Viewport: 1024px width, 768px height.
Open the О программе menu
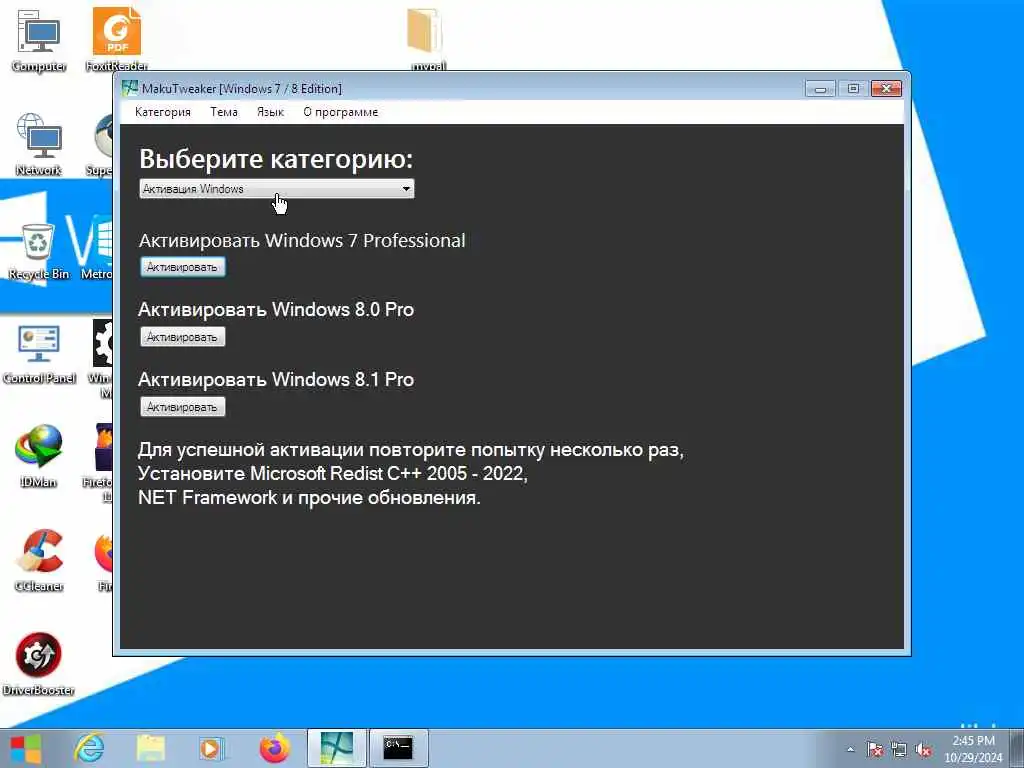point(340,112)
